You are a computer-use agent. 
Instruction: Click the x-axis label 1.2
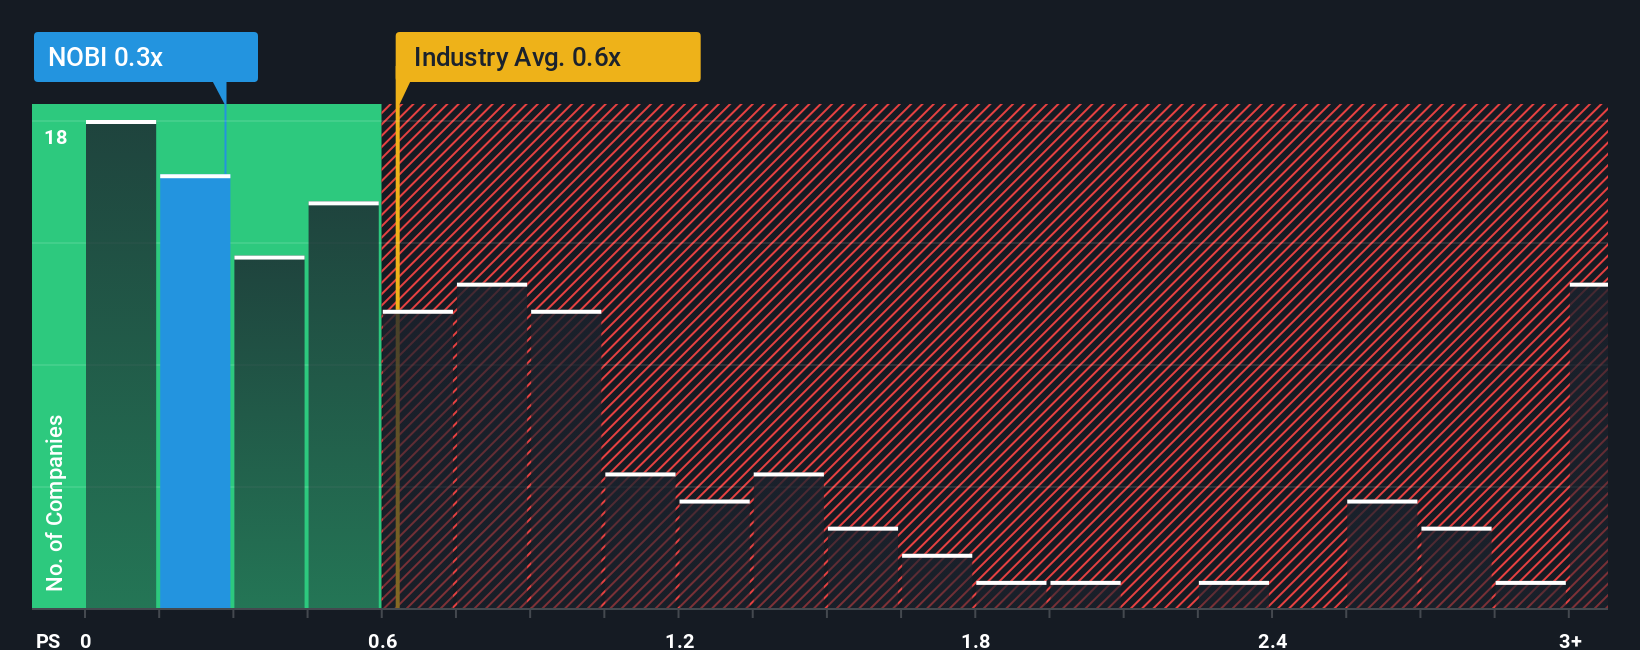(x=680, y=640)
